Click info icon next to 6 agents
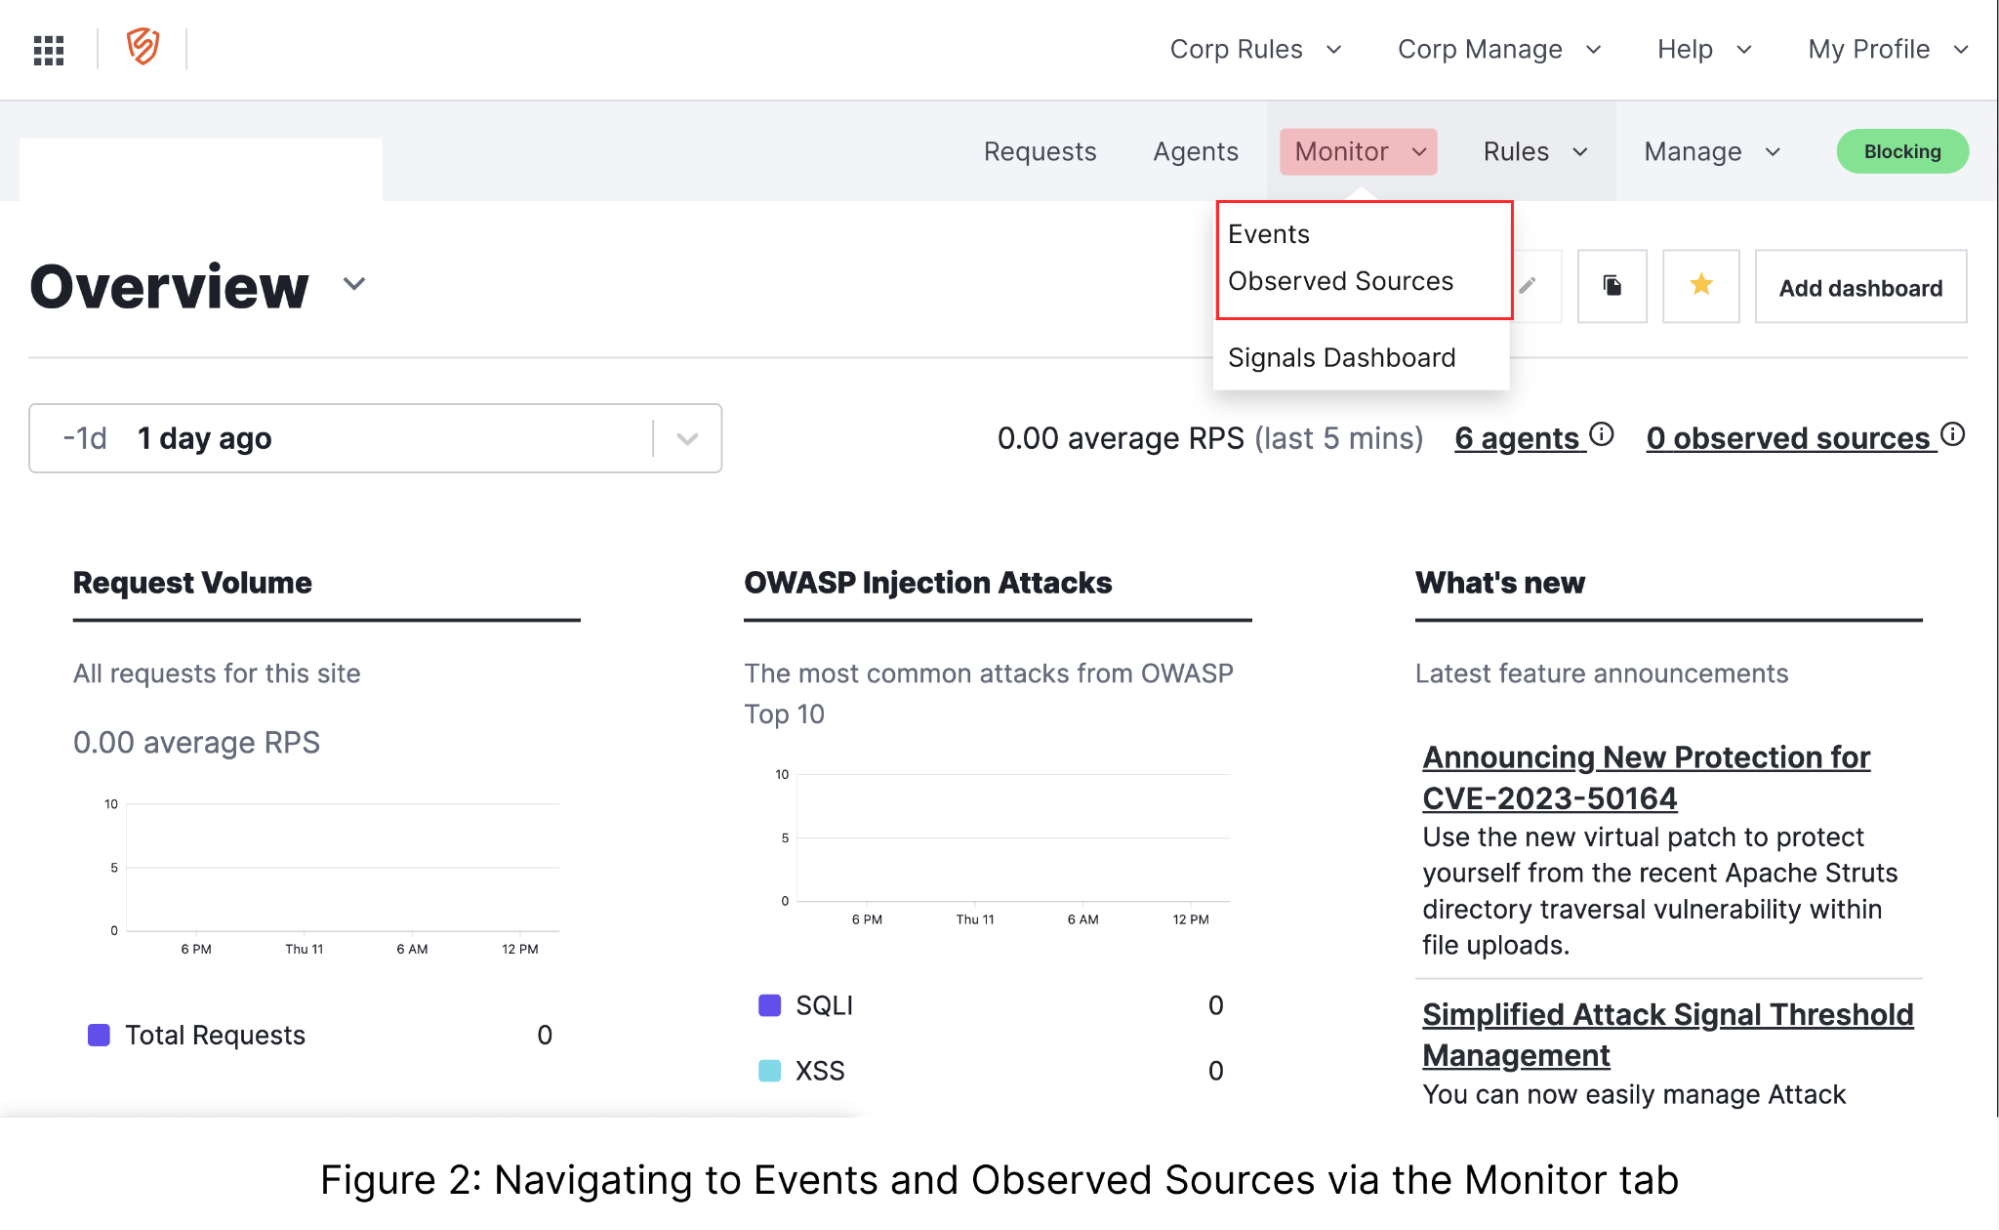 [1602, 434]
